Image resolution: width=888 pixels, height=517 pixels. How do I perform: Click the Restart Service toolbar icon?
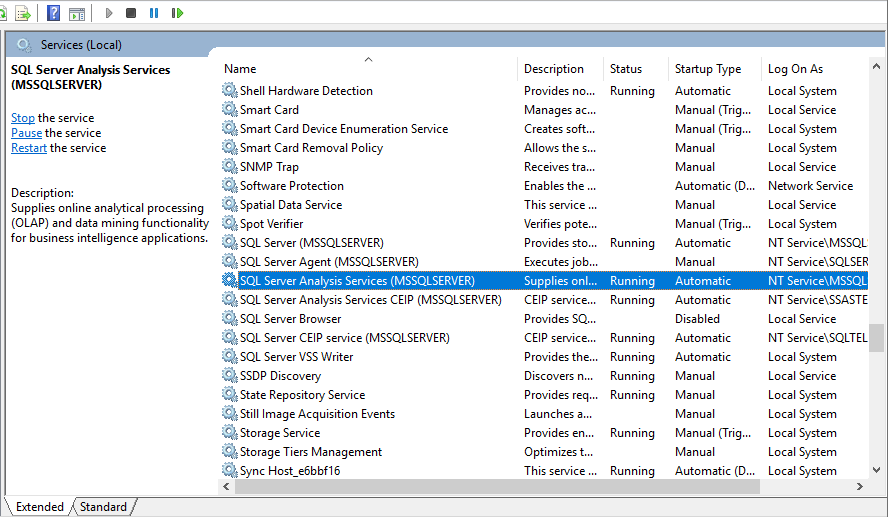[177, 13]
